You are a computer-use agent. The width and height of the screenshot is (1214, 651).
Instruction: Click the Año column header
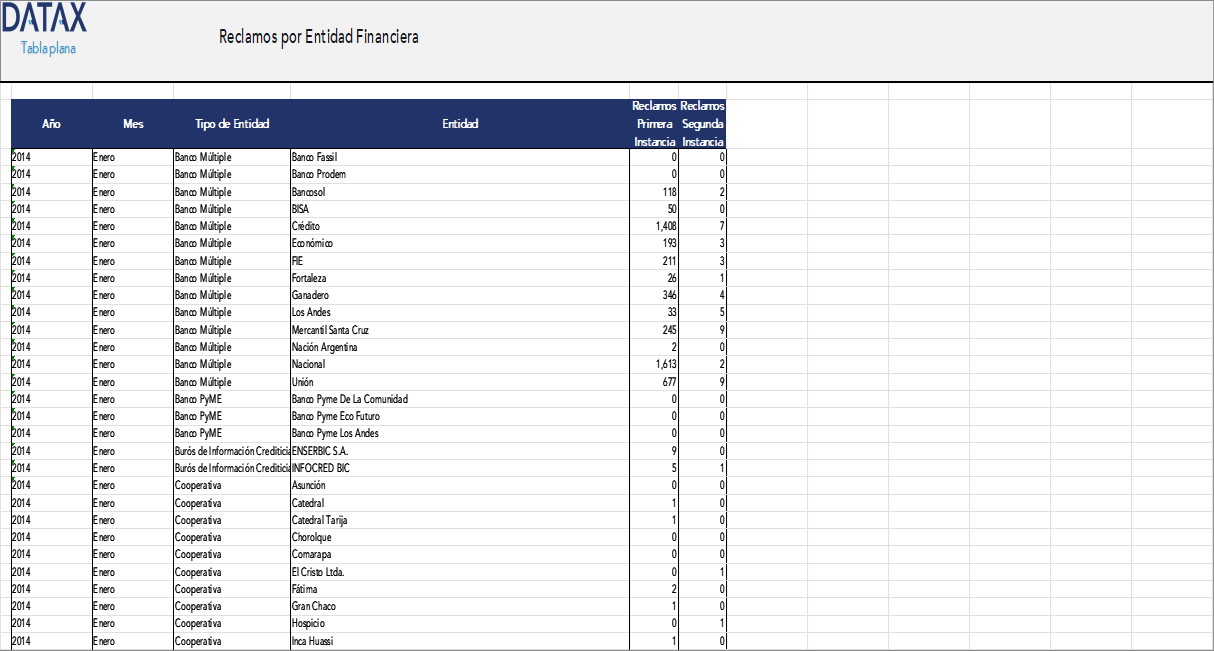pyautogui.click(x=51, y=124)
